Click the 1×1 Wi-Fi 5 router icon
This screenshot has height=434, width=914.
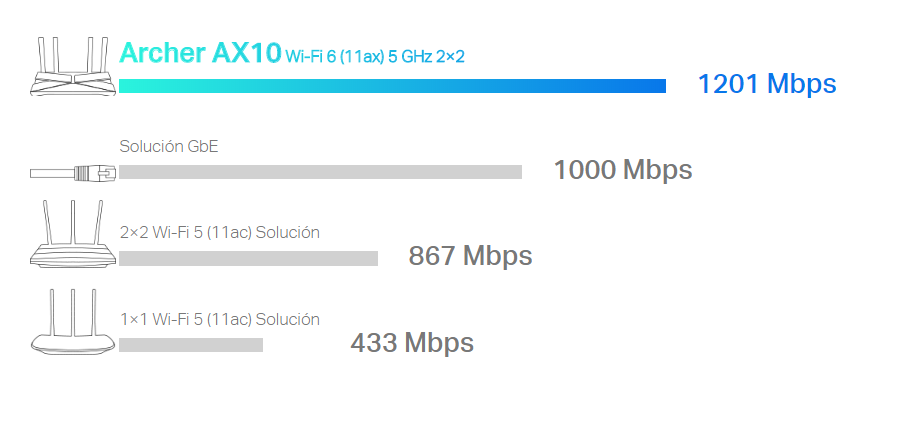pos(73,322)
